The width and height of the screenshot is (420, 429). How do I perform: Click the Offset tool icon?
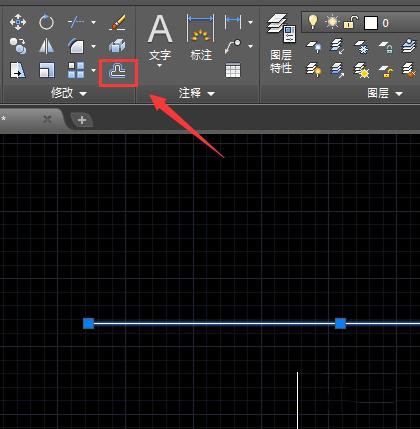(x=118, y=71)
